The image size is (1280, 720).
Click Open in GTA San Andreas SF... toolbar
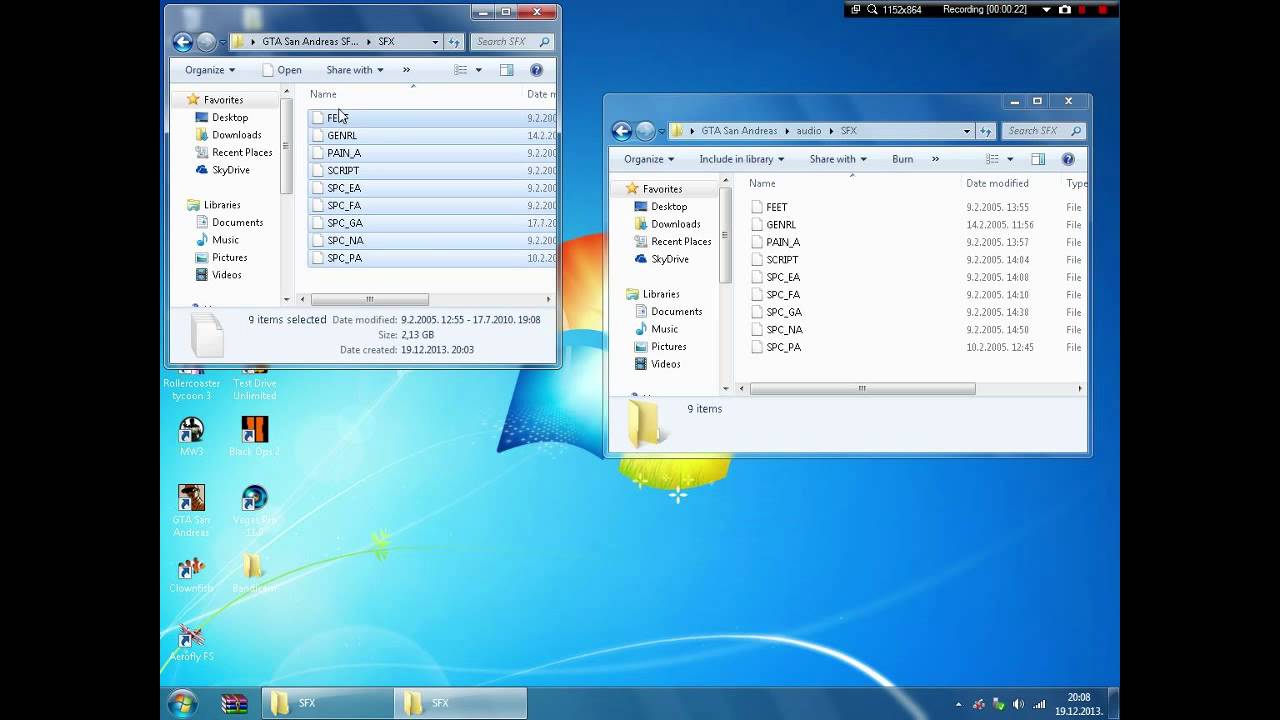(282, 70)
